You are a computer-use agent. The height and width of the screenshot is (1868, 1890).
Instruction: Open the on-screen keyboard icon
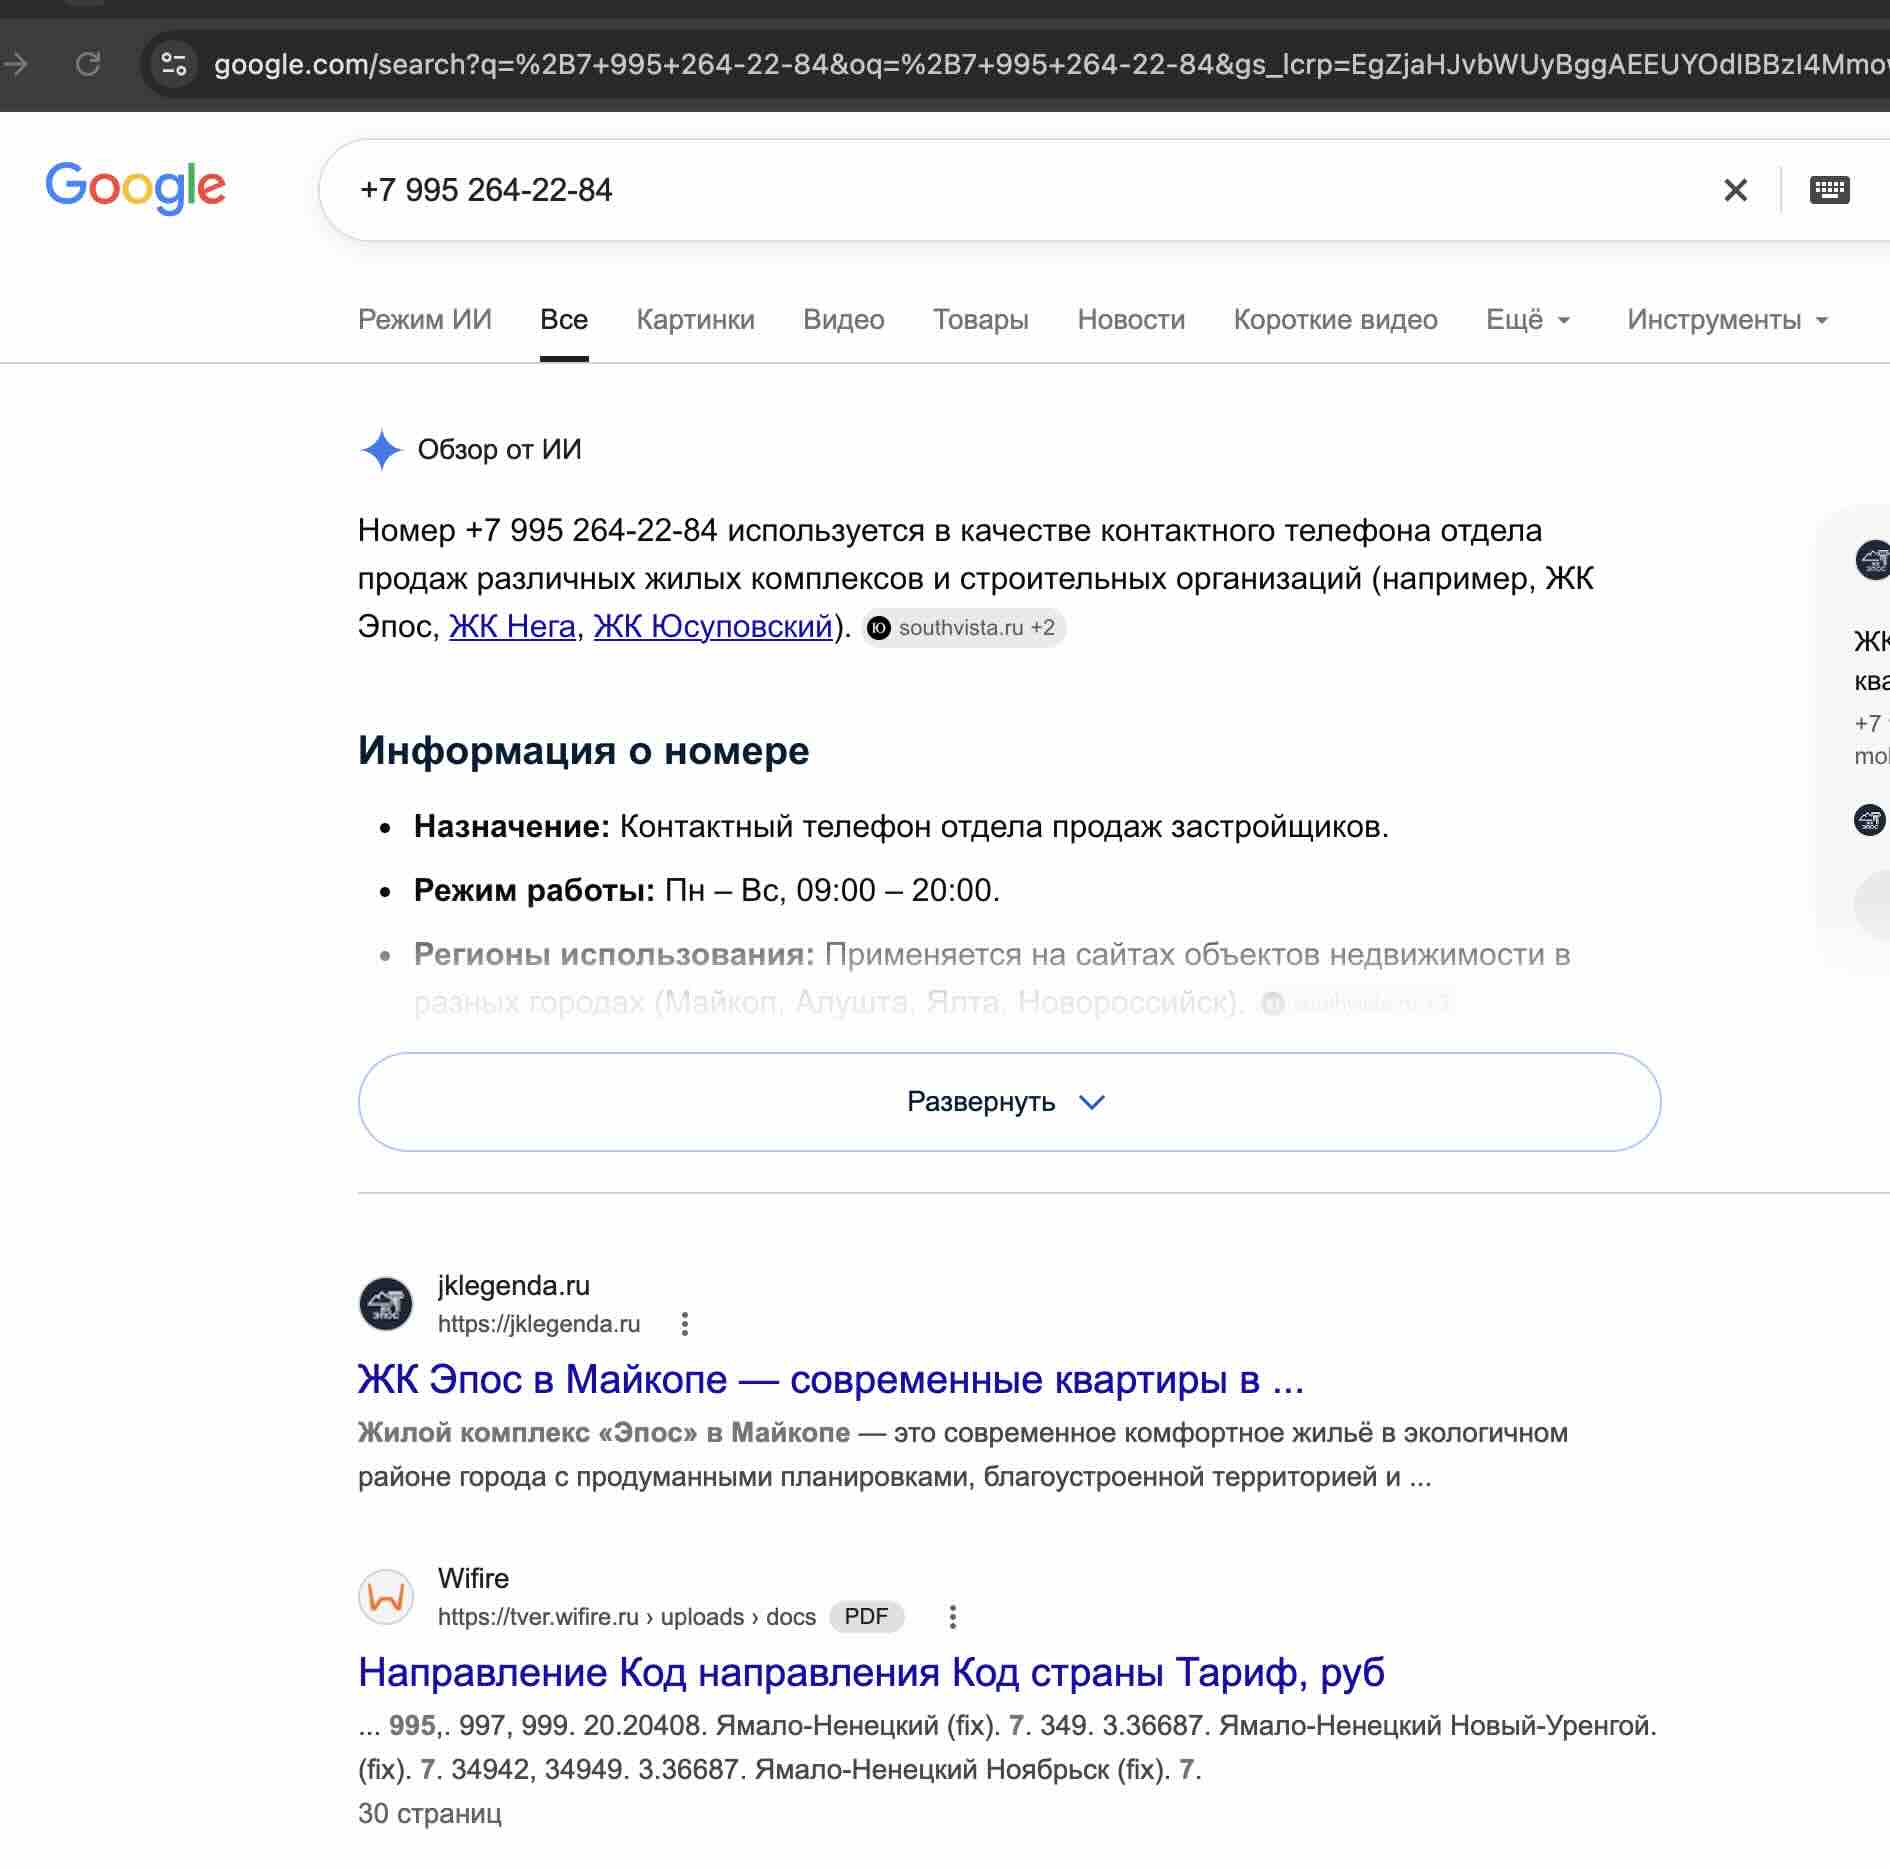[x=1829, y=190]
